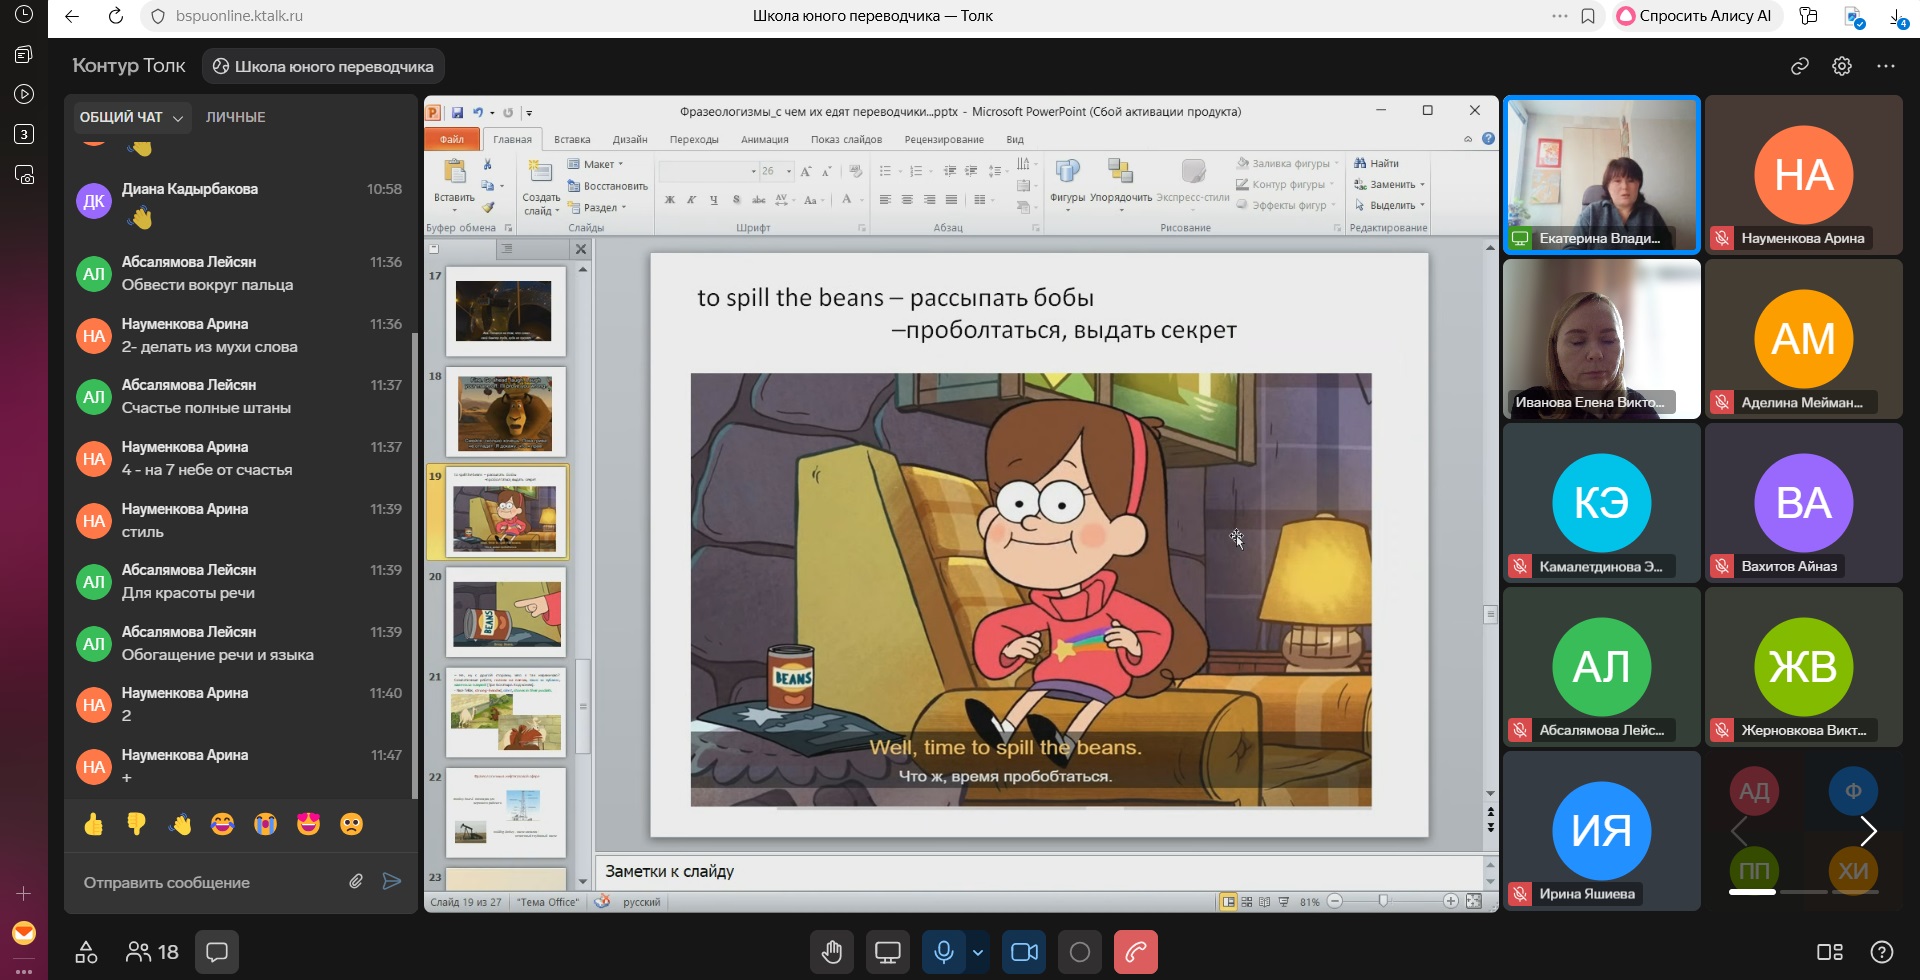Viewport: 1920px width, 980px height.
Task: Raise your hand in the meeting
Action: (x=832, y=952)
